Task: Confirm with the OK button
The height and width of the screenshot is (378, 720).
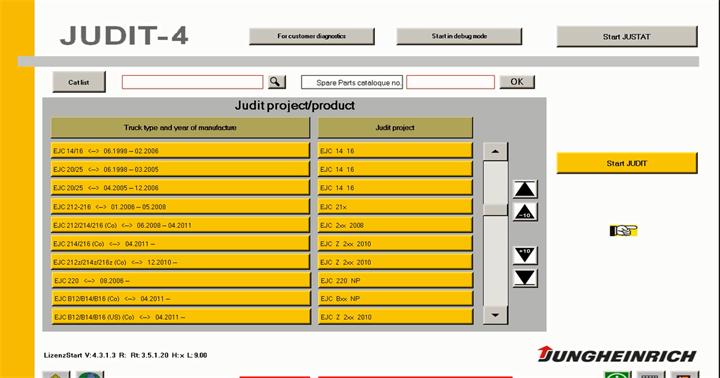Action: [x=517, y=82]
